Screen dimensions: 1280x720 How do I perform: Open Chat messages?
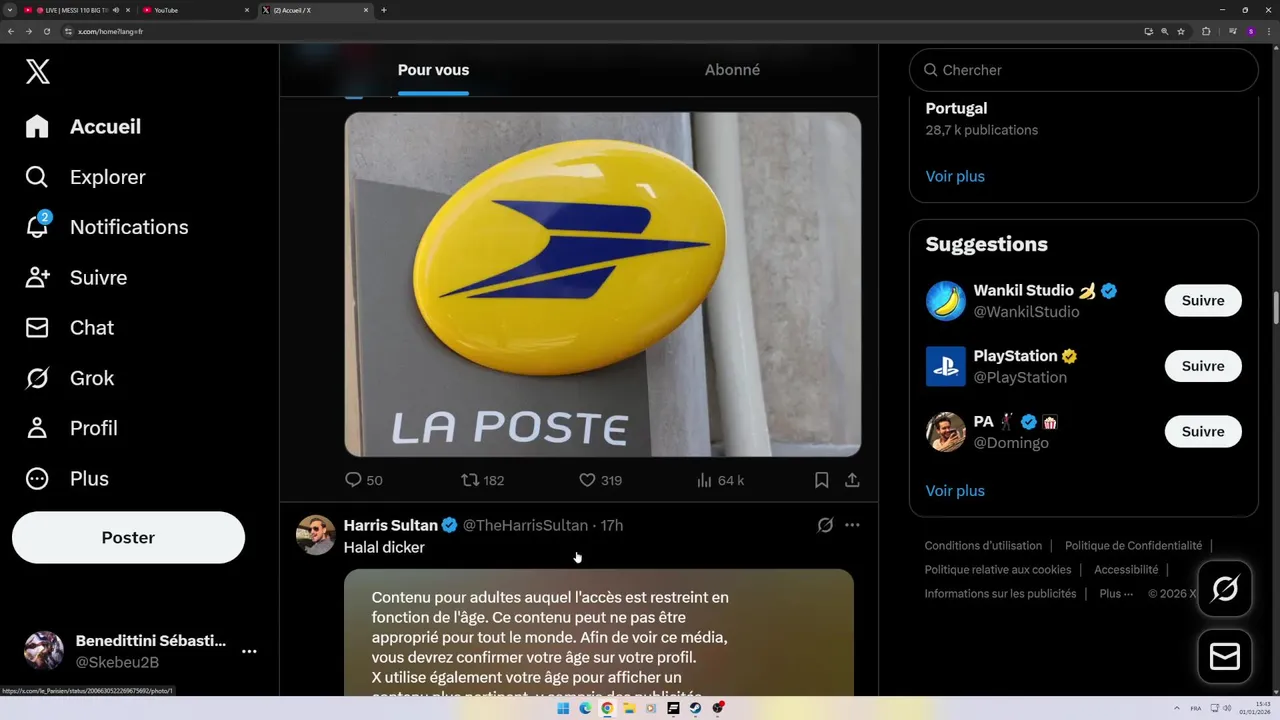pyautogui.click(x=69, y=328)
